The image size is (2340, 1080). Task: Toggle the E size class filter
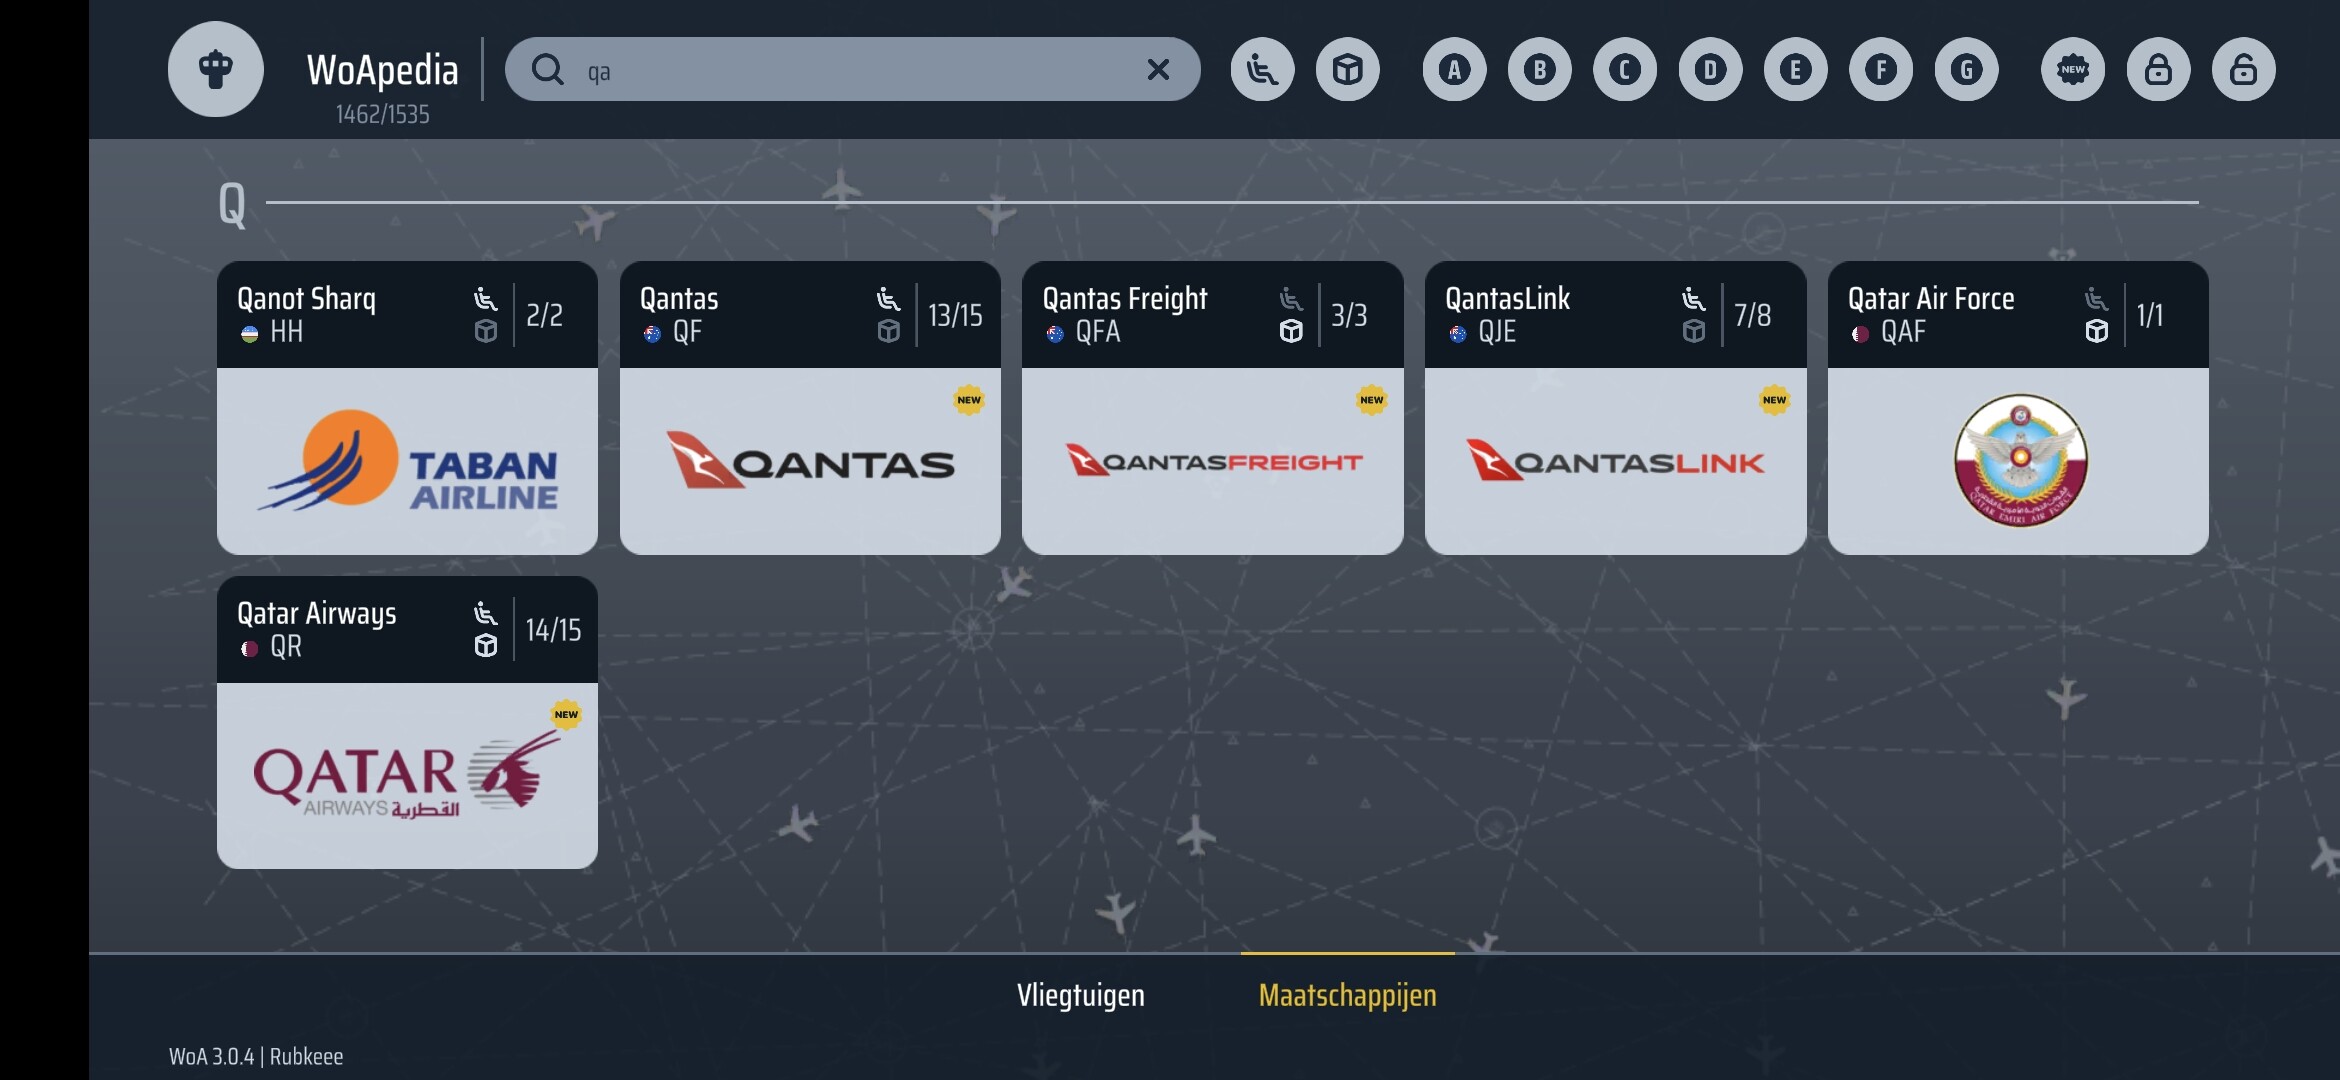1796,70
